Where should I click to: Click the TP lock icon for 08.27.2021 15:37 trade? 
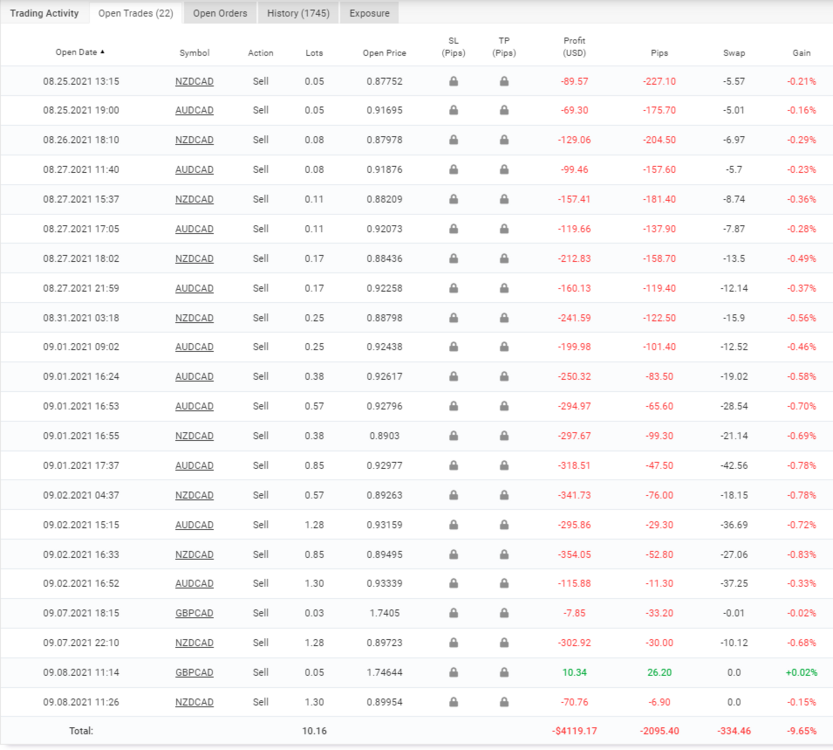click(504, 200)
